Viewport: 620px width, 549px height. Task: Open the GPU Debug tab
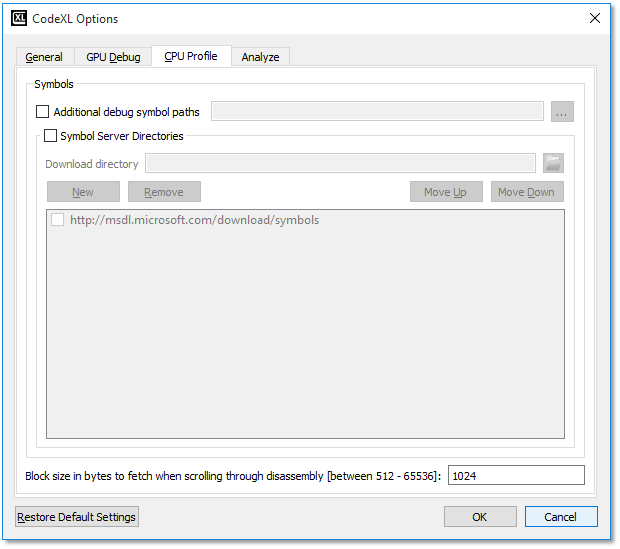tap(113, 57)
